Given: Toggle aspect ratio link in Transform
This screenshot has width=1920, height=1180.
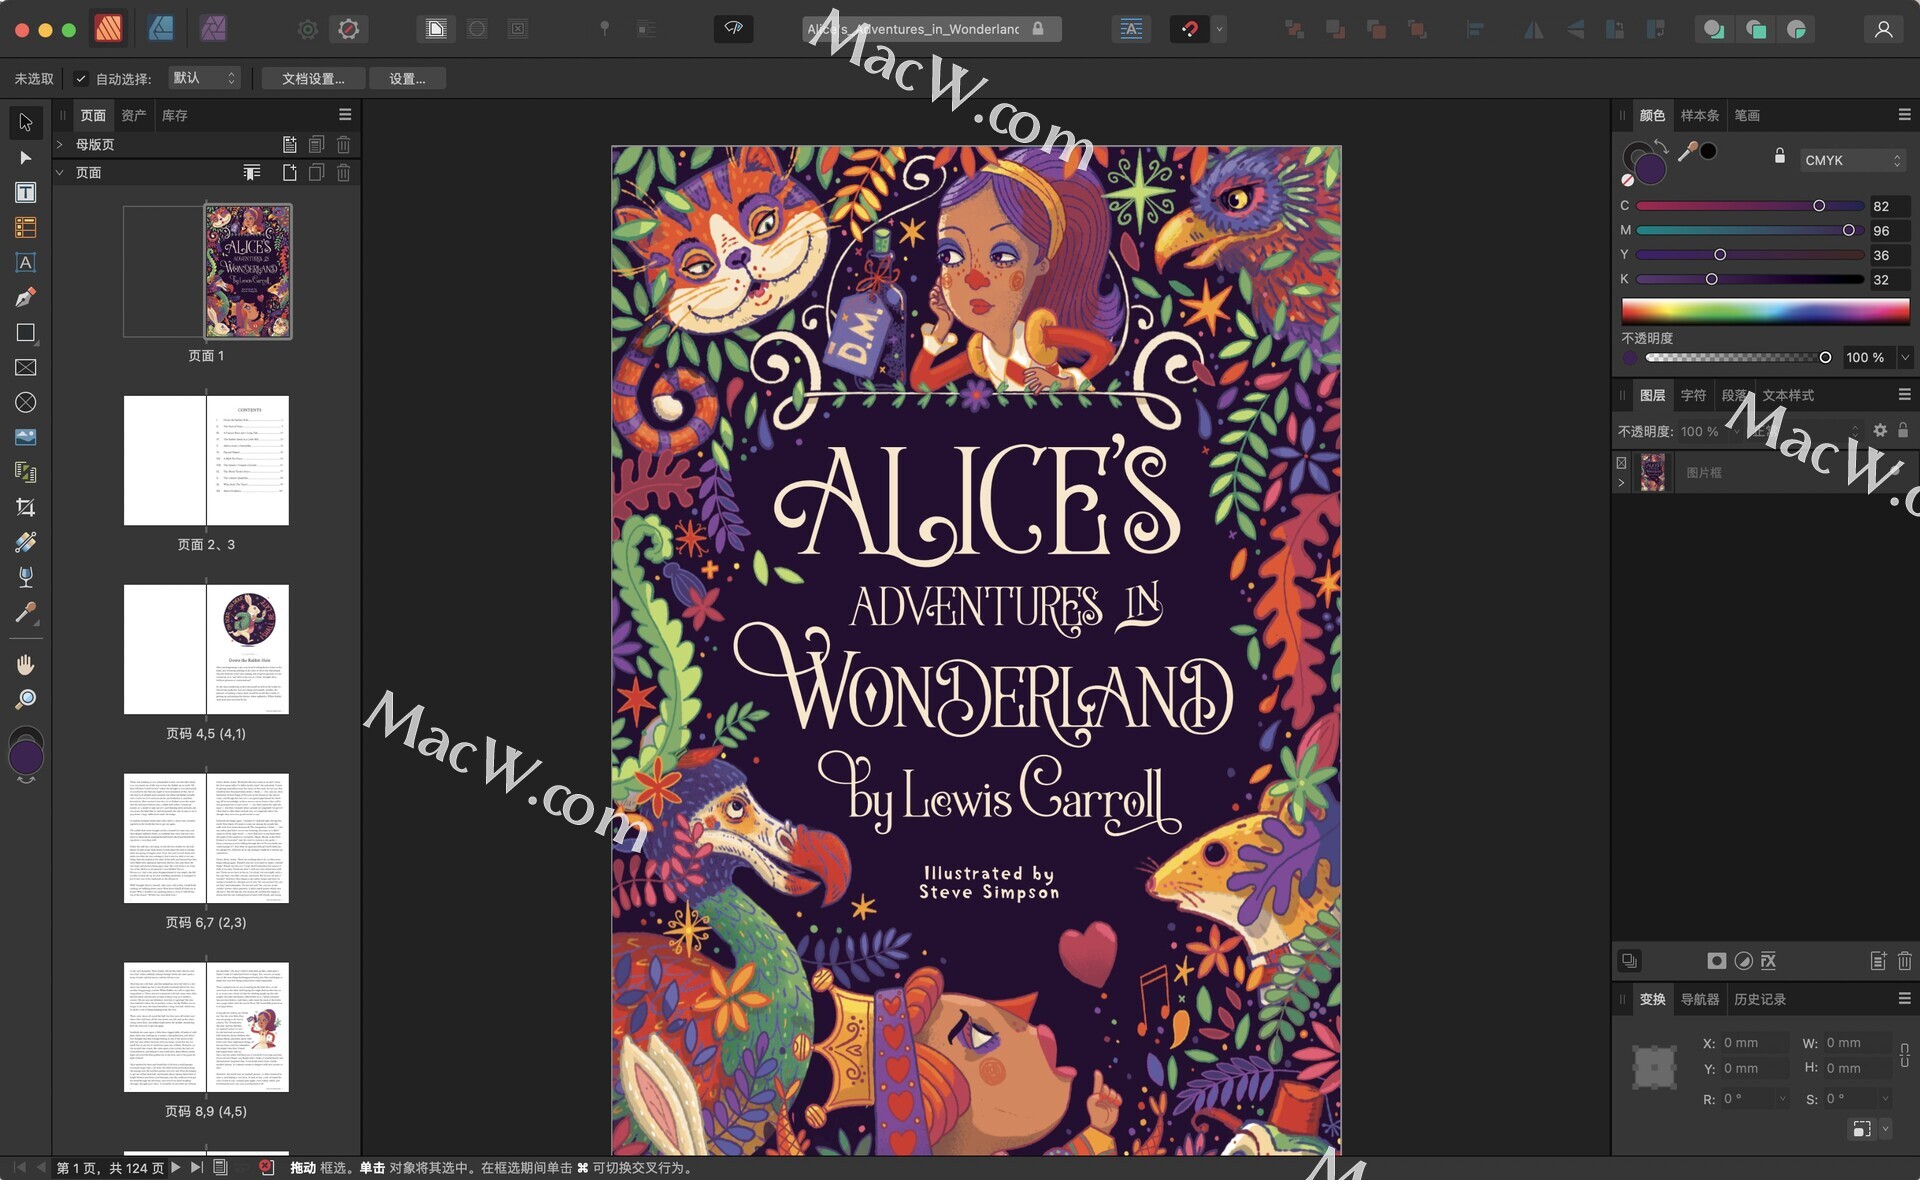Looking at the screenshot, I should click(1904, 1055).
